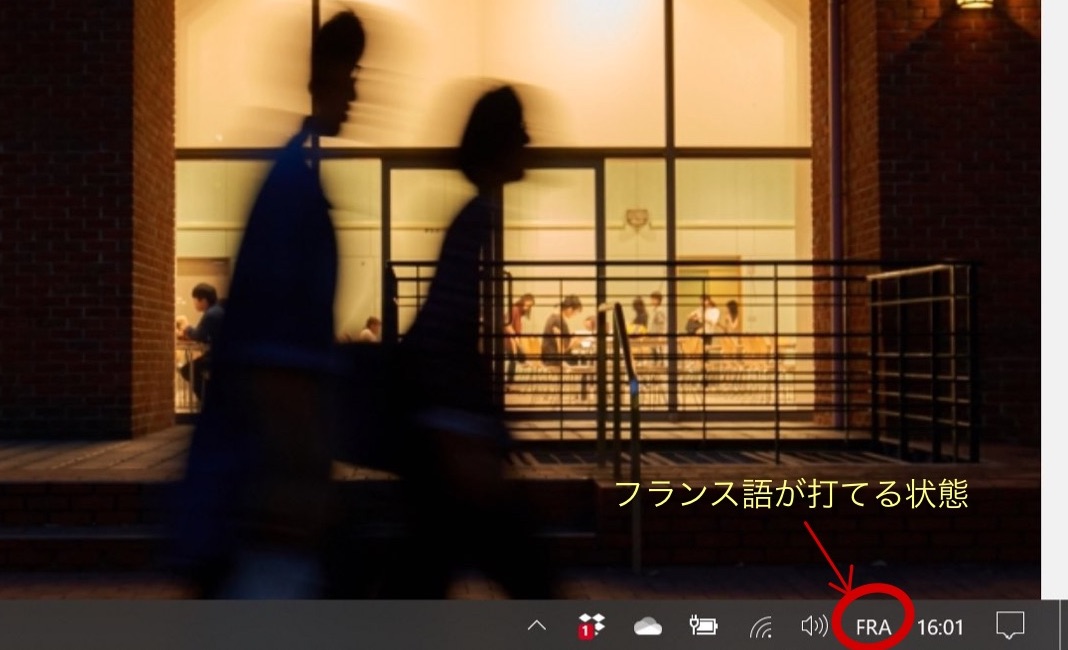1068x650 pixels.
Task: Open the Action Center notifications icon
Action: [1010, 625]
